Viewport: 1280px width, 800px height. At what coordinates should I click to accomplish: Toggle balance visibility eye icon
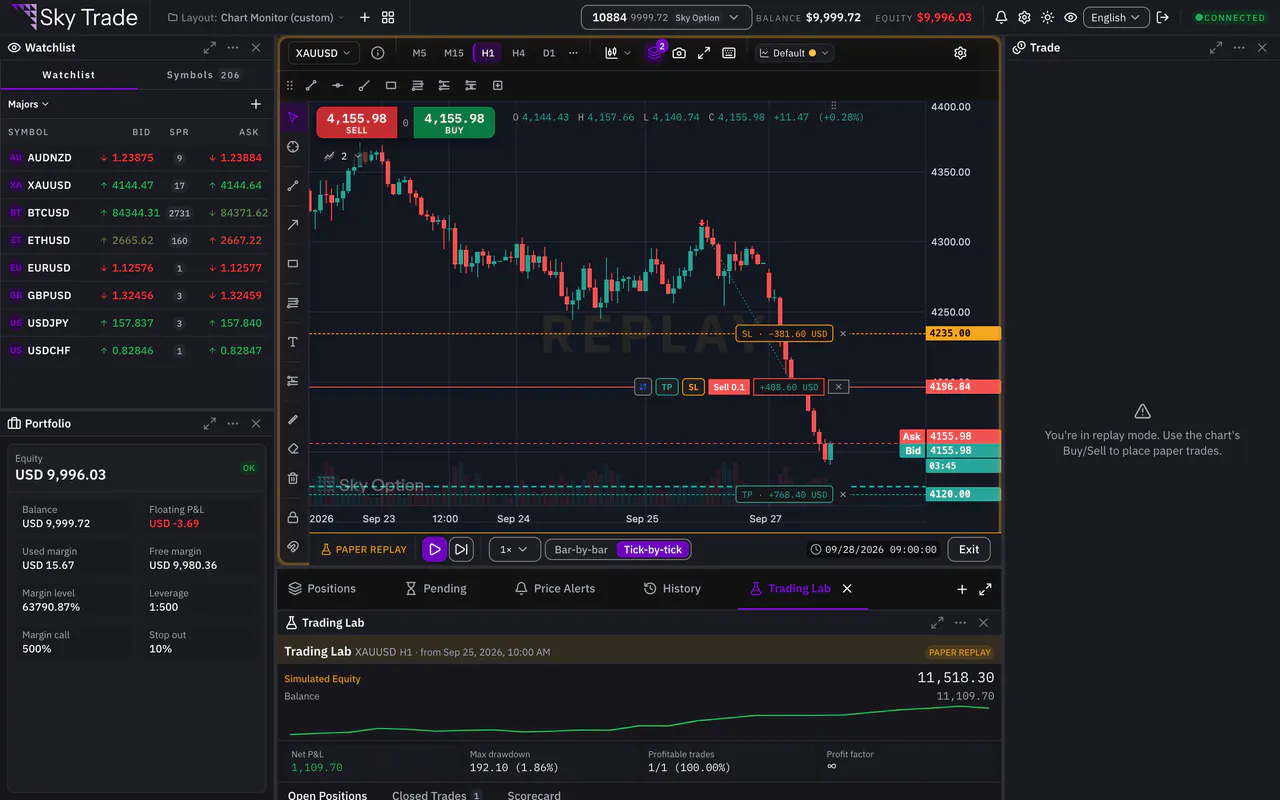coord(1071,17)
